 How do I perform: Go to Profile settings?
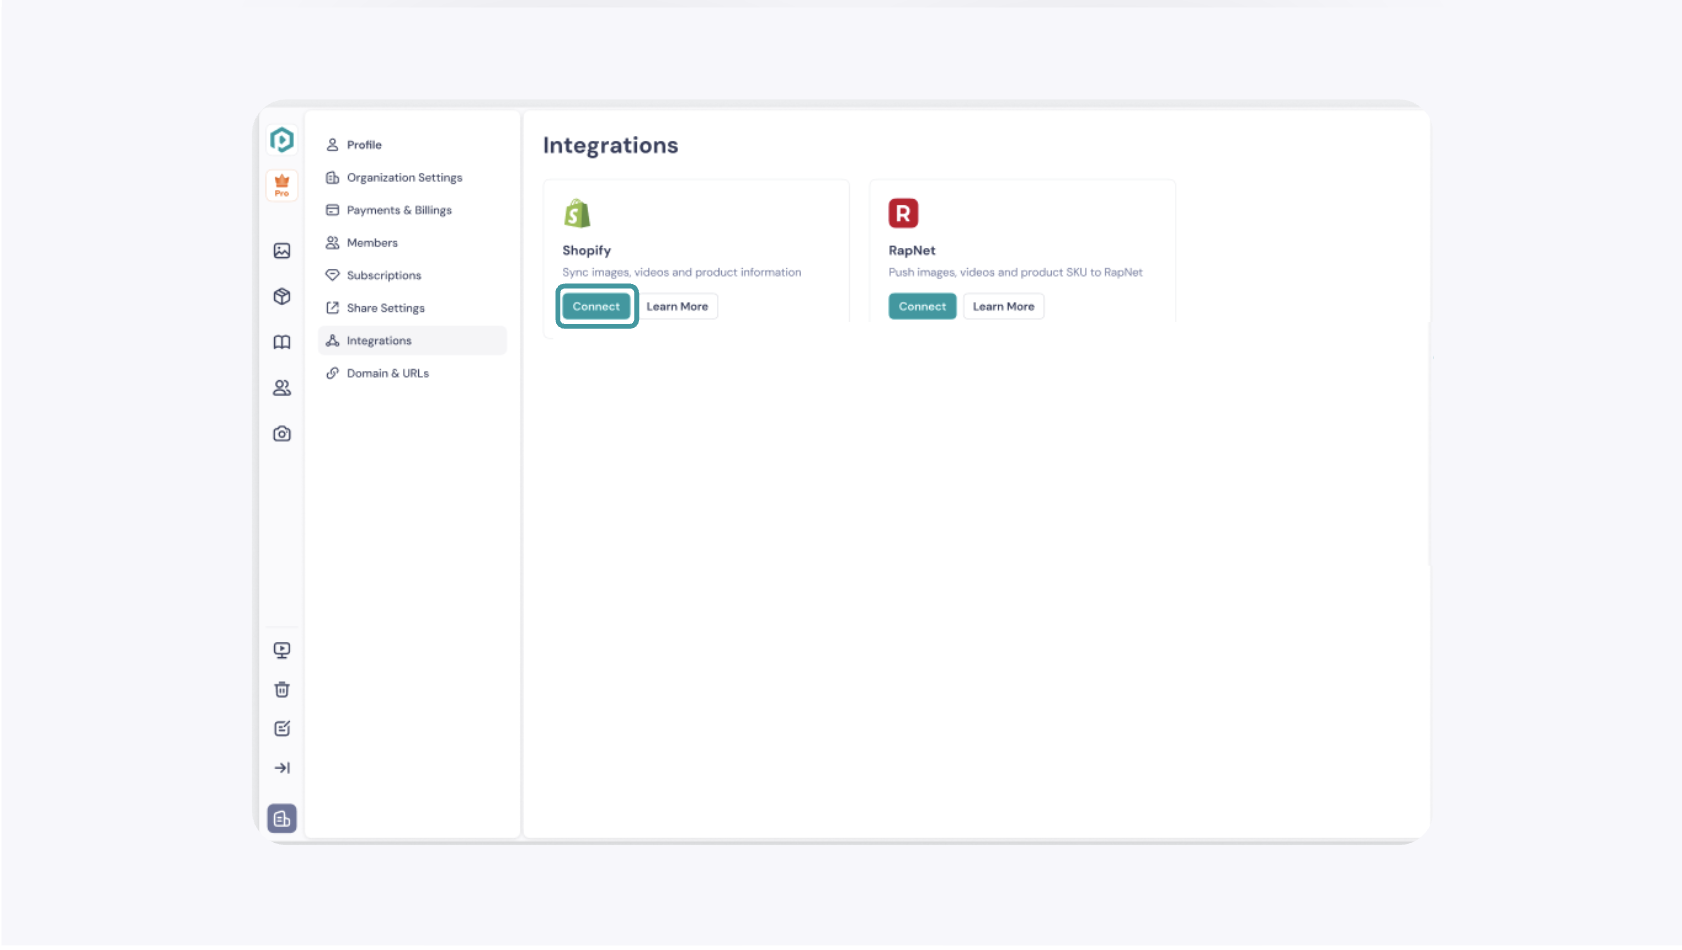[364, 145]
